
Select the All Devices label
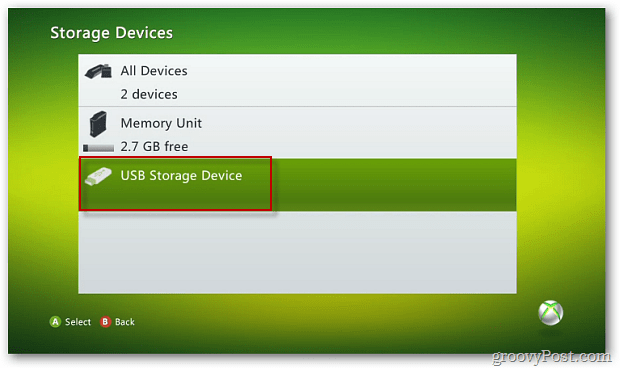(154, 71)
